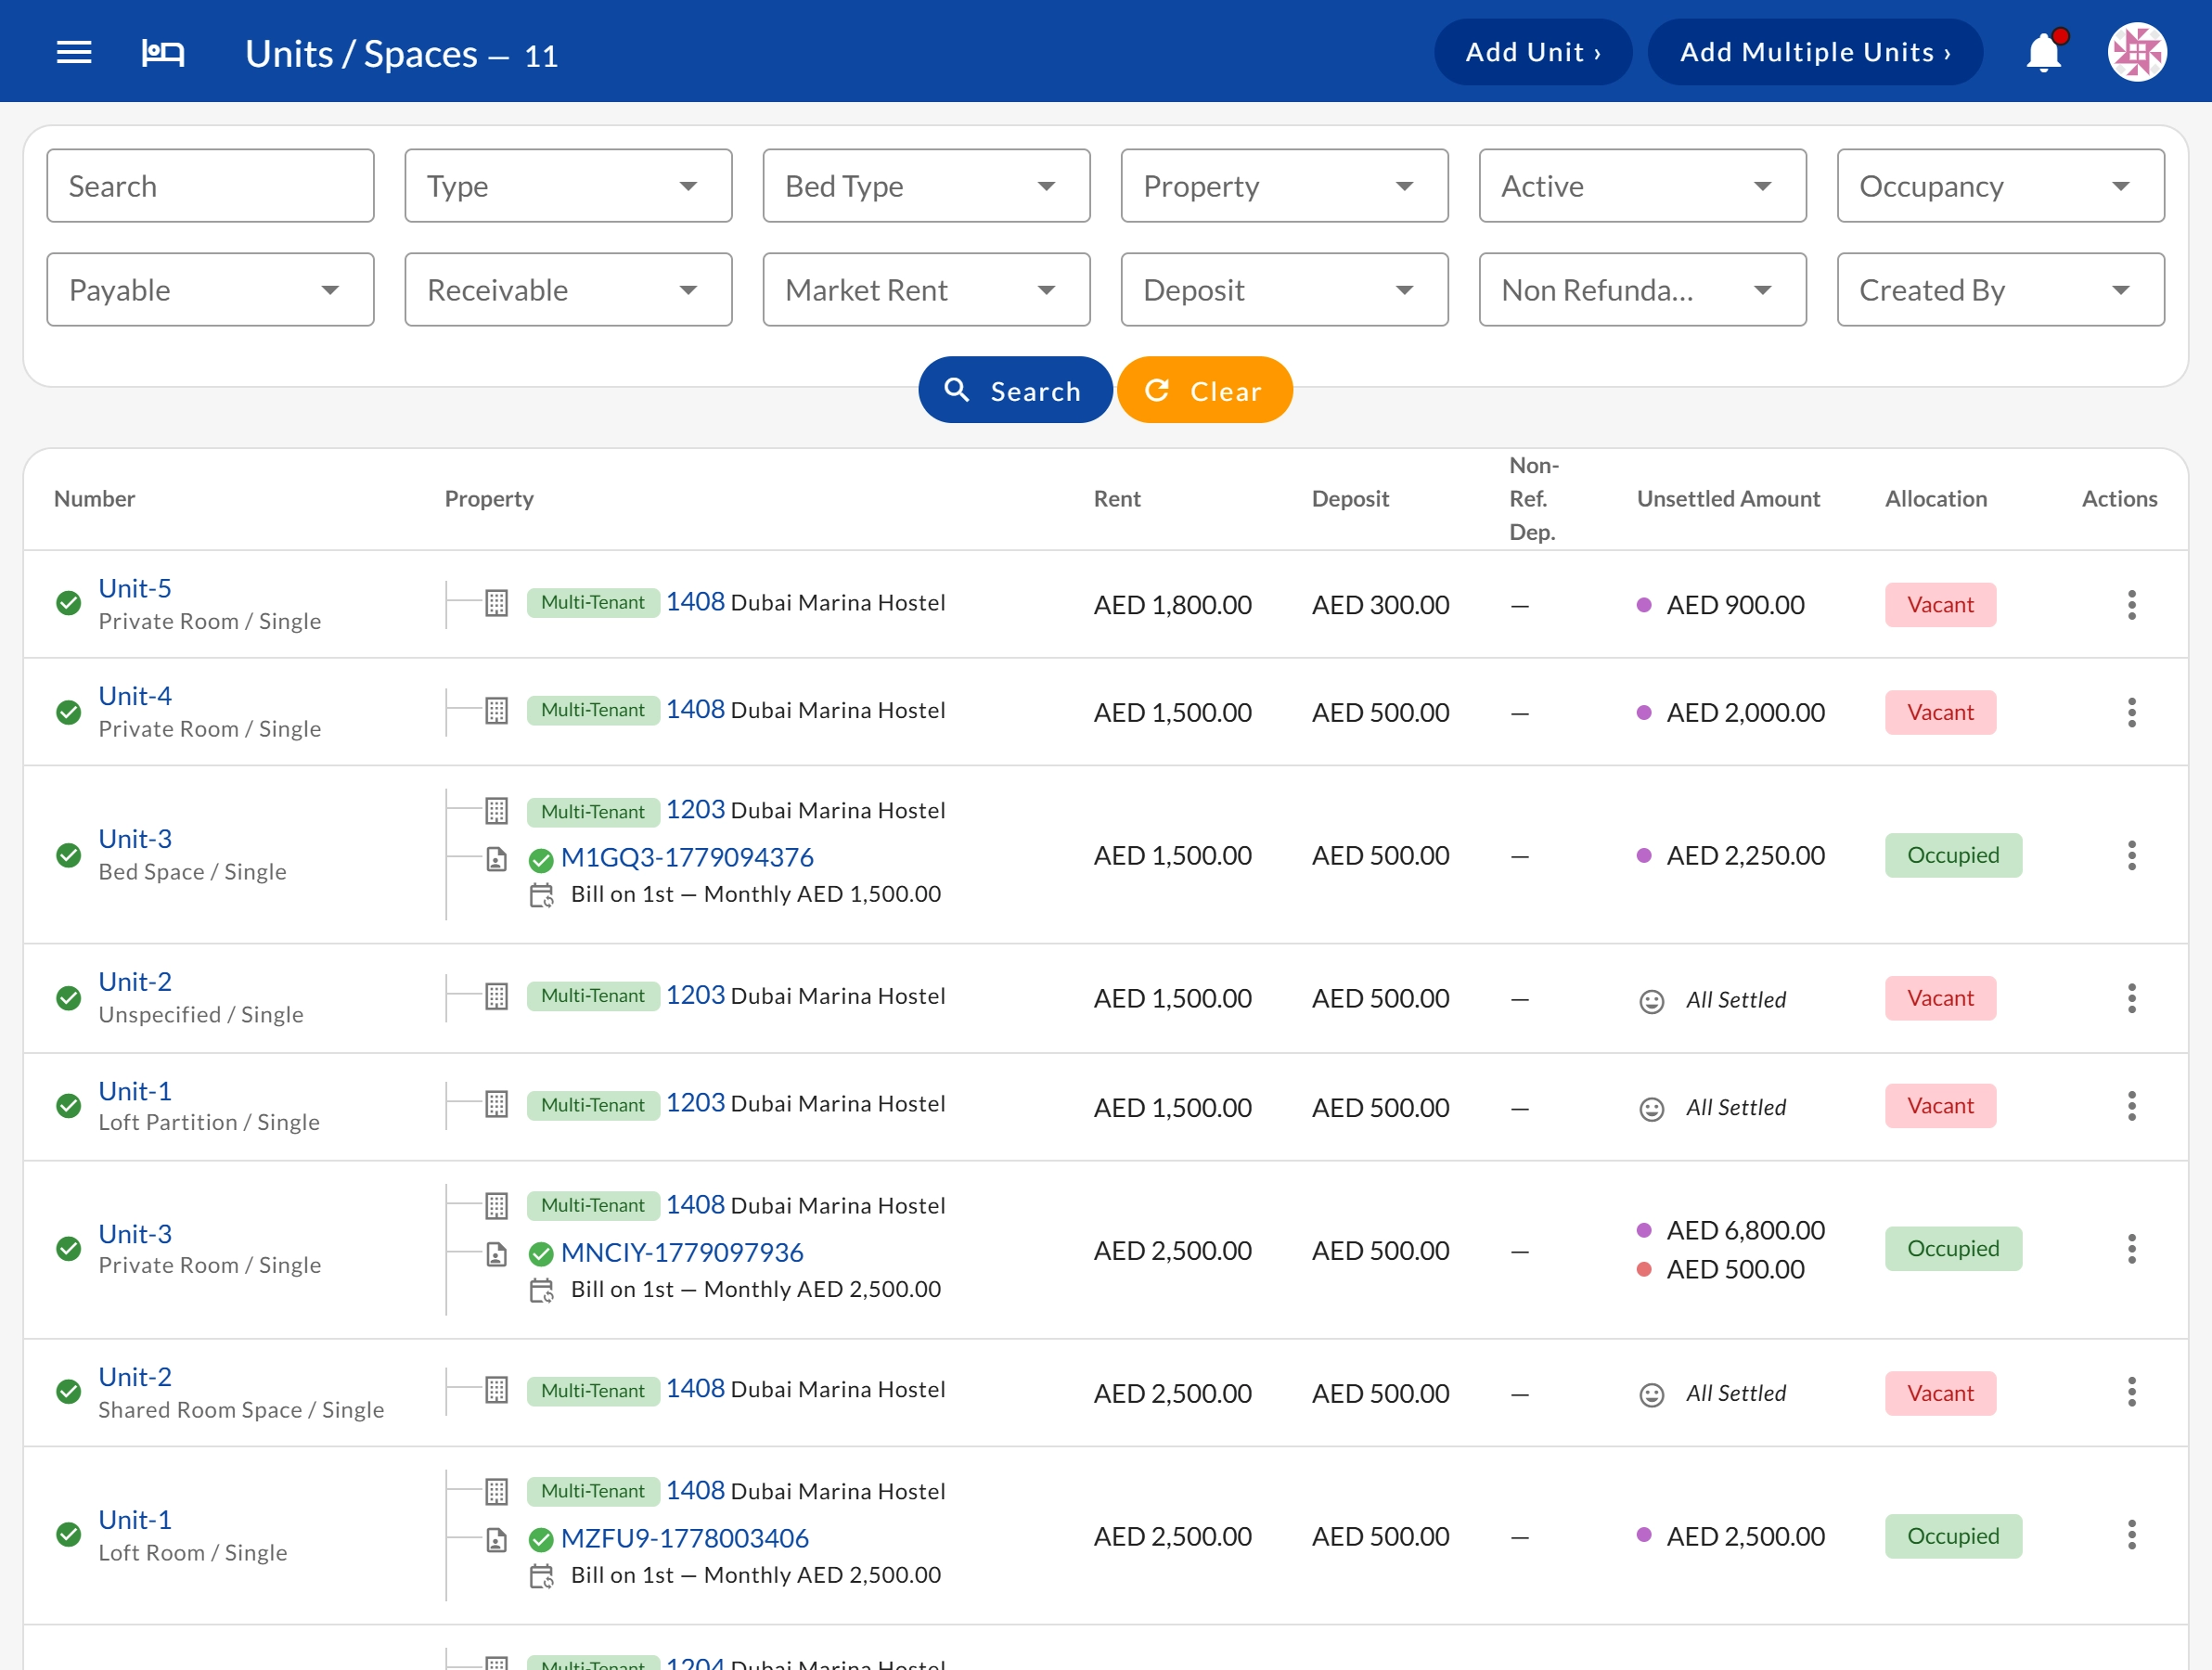Image resolution: width=2212 pixels, height=1670 pixels.
Task: Open the Unit-4 link
Action: [135, 696]
